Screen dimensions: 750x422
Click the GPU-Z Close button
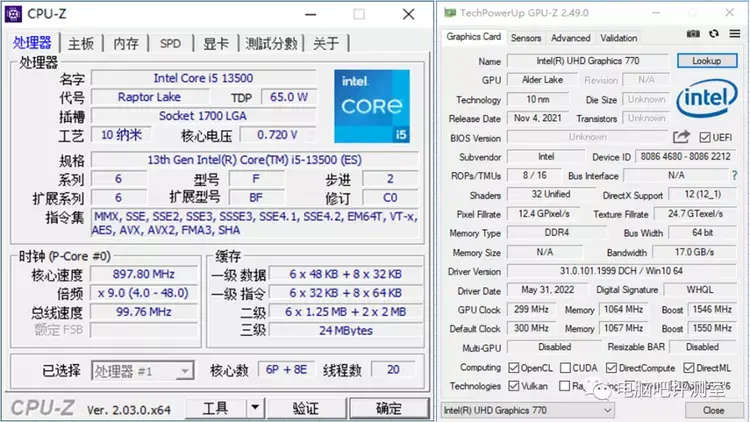(x=713, y=410)
